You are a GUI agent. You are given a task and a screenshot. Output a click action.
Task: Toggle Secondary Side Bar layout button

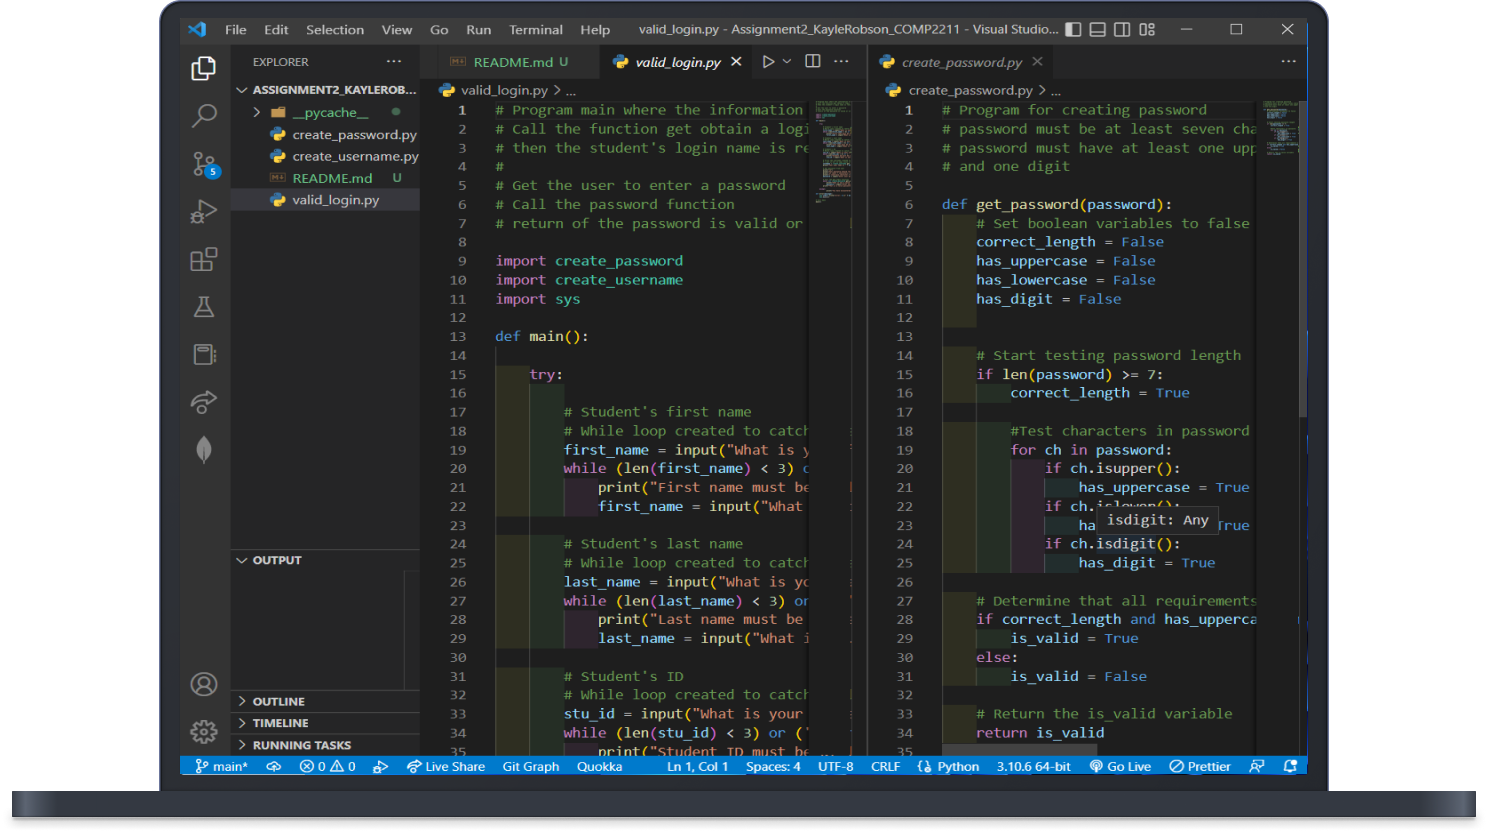[x=1122, y=30]
